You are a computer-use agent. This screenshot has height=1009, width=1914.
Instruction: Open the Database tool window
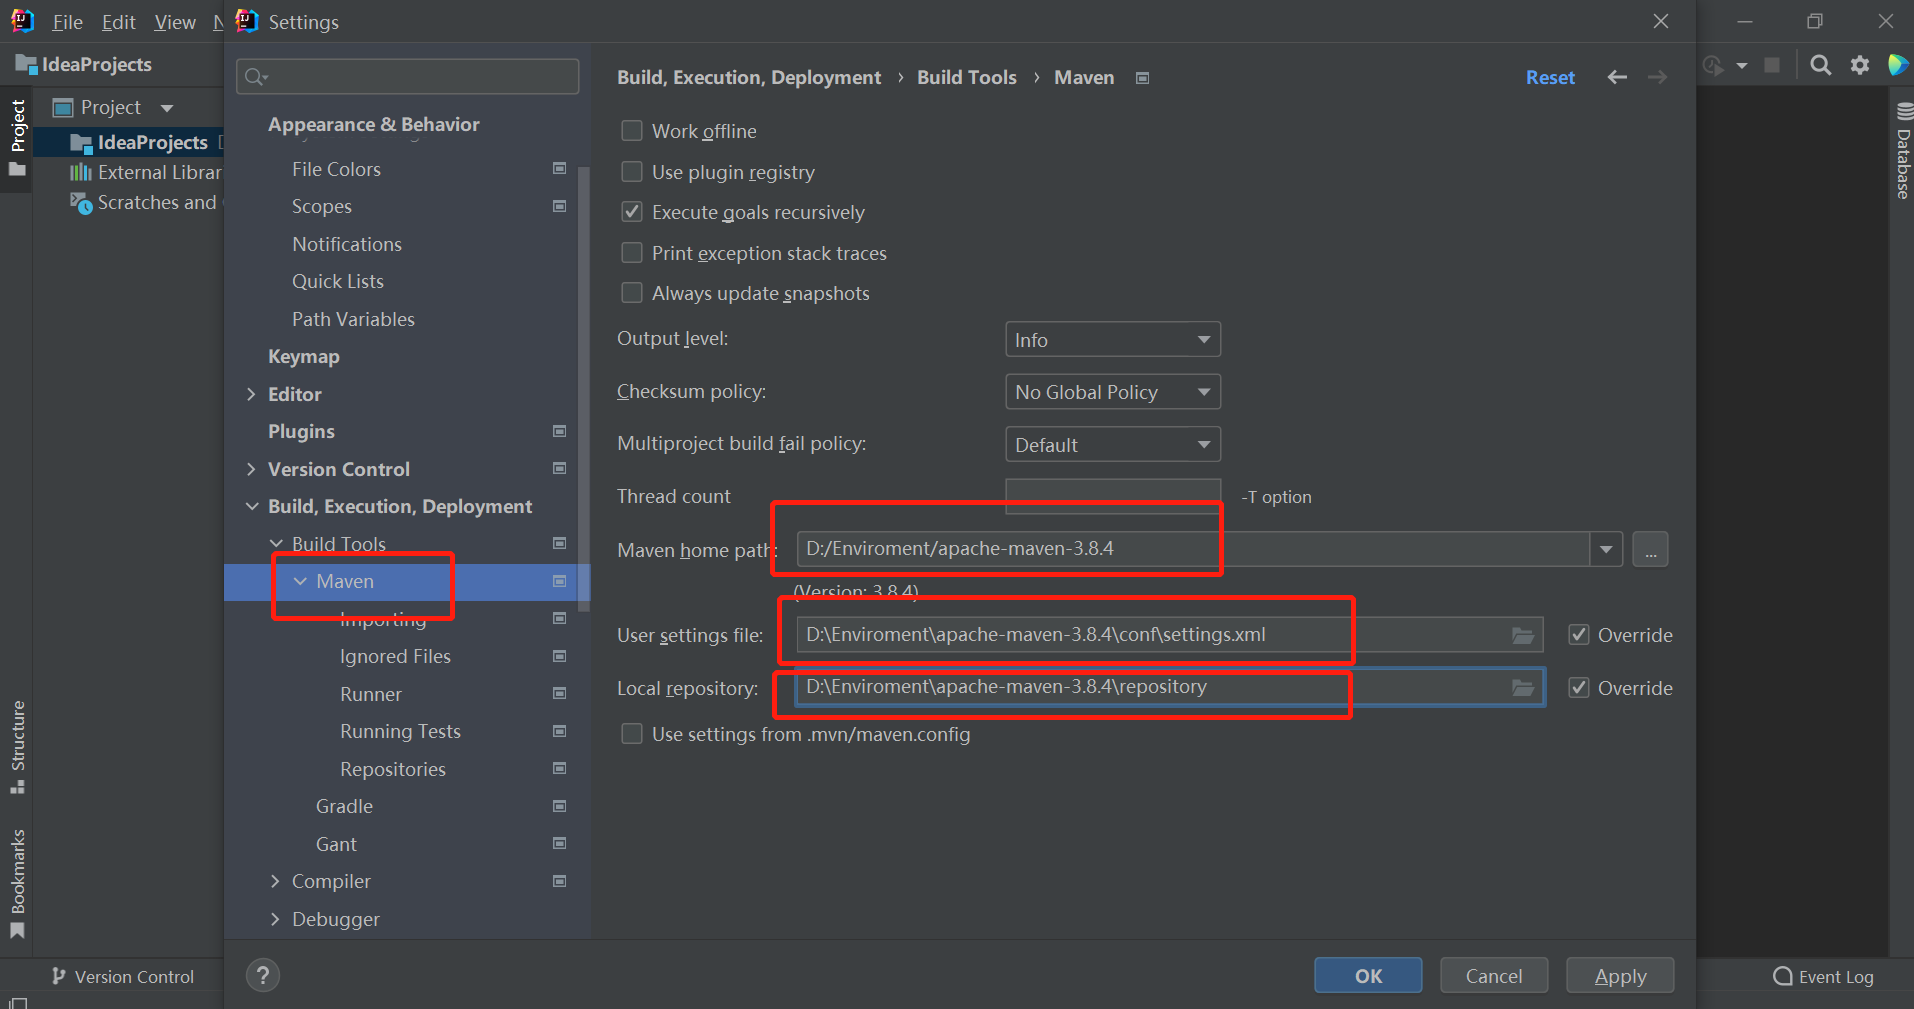(1903, 152)
